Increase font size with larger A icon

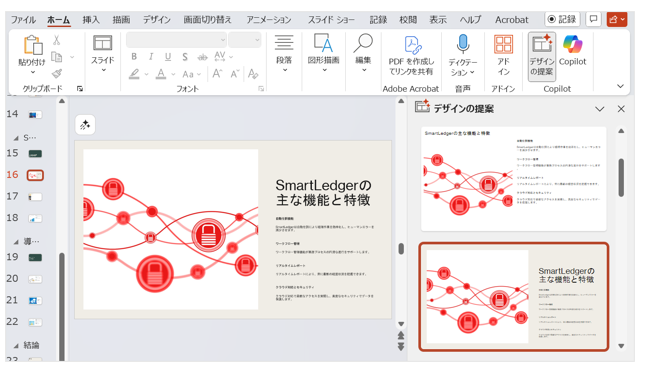coord(217,74)
